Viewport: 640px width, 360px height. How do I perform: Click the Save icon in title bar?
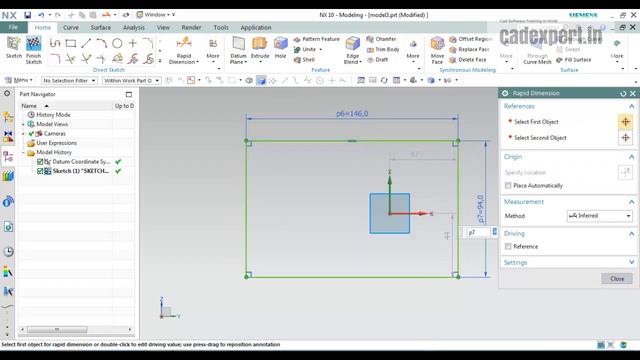click(x=27, y=15)
